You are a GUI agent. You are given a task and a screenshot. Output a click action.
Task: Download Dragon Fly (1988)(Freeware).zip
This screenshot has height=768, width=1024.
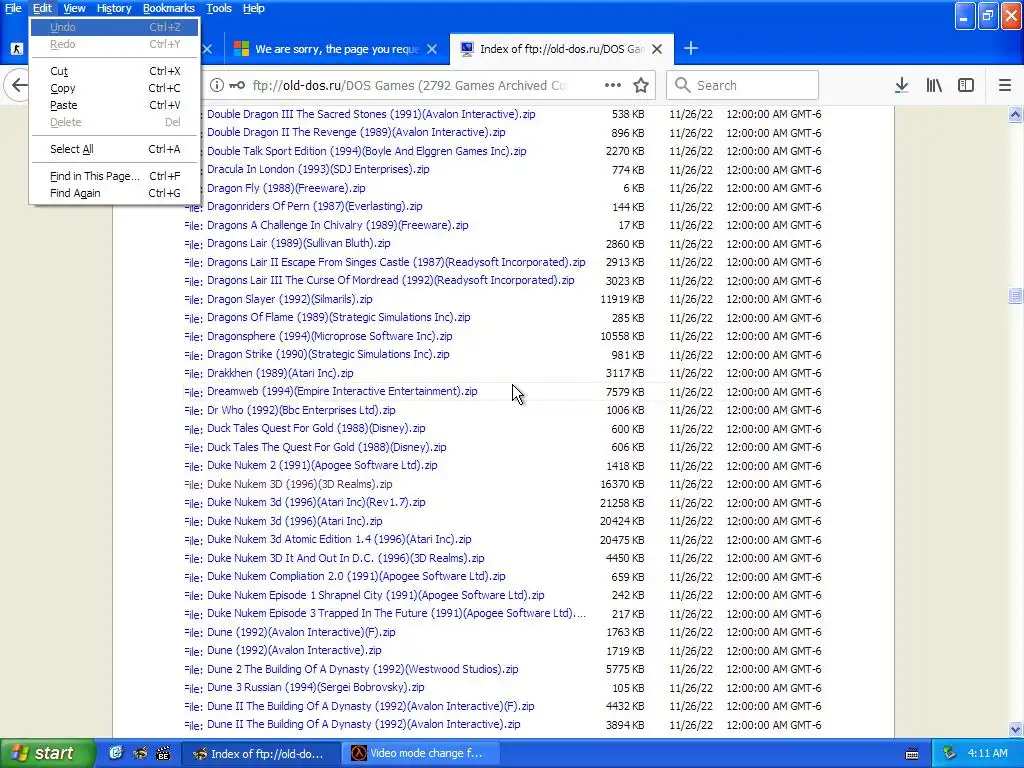click(x=286, y=188)
